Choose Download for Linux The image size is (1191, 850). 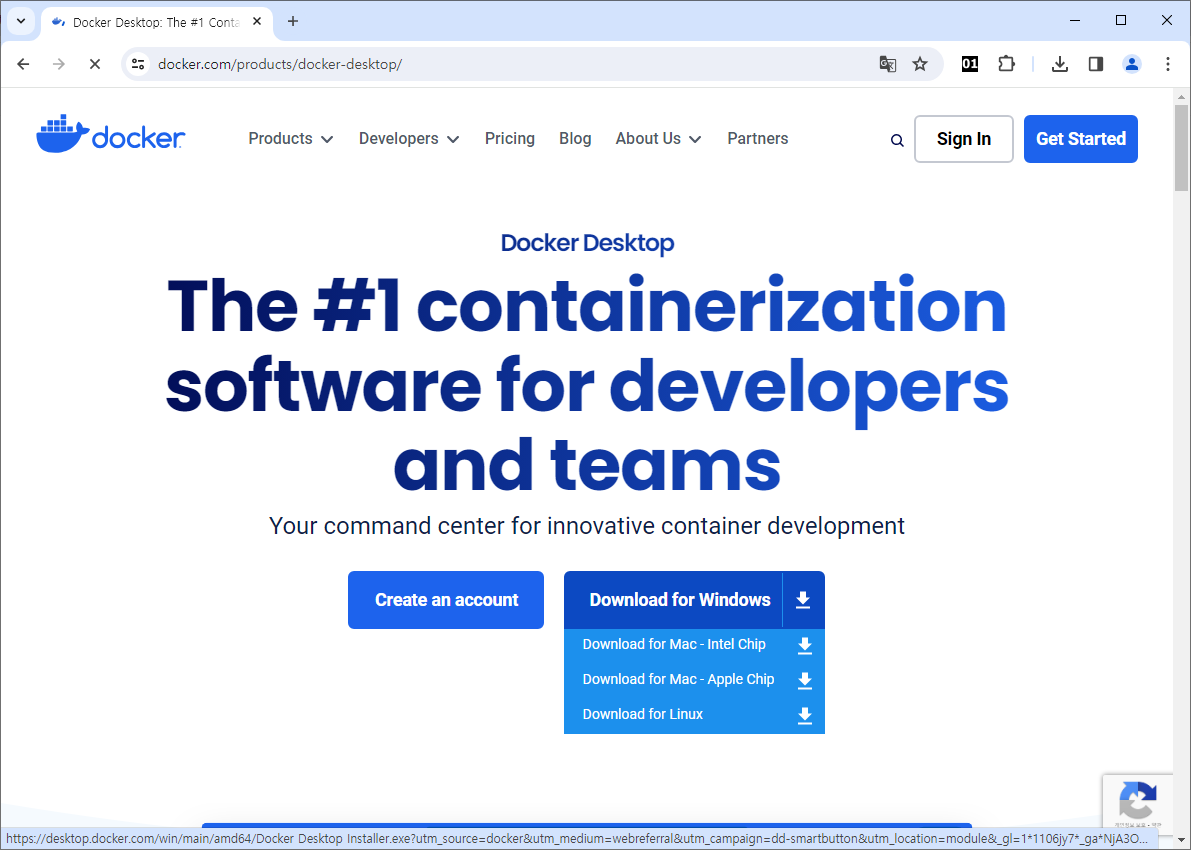click(x=643, y=714)
